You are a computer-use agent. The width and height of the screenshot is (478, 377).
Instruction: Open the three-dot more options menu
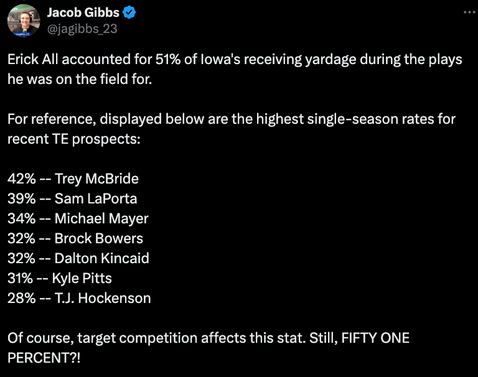[x=469, y=12]
